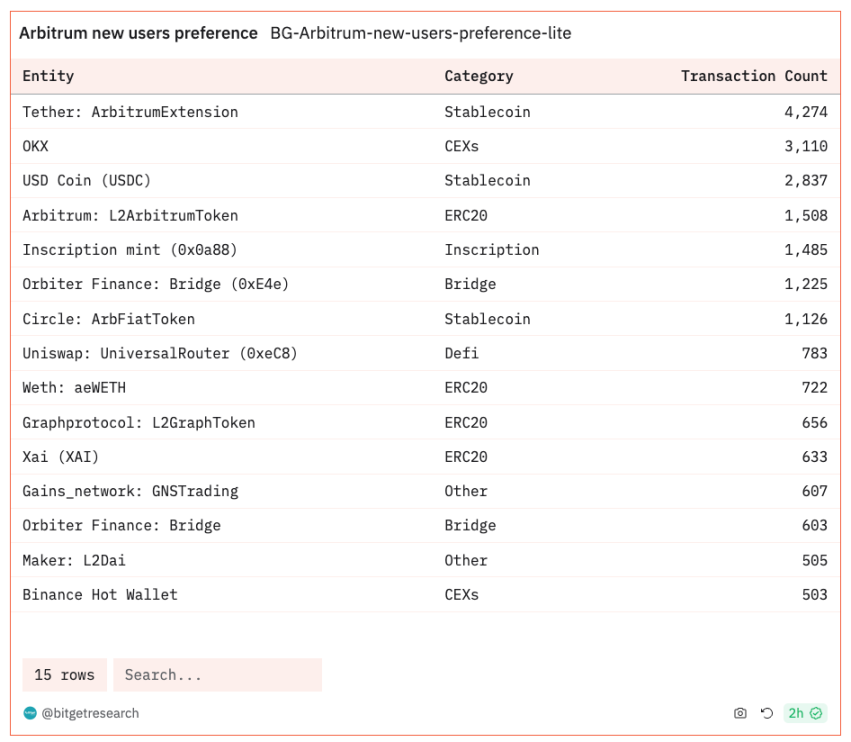Click the bitgetresearch avatar icon
Image resolution: width=851 pixels, height=742 pixels.
pyautogui.click(x=30, y=713)
